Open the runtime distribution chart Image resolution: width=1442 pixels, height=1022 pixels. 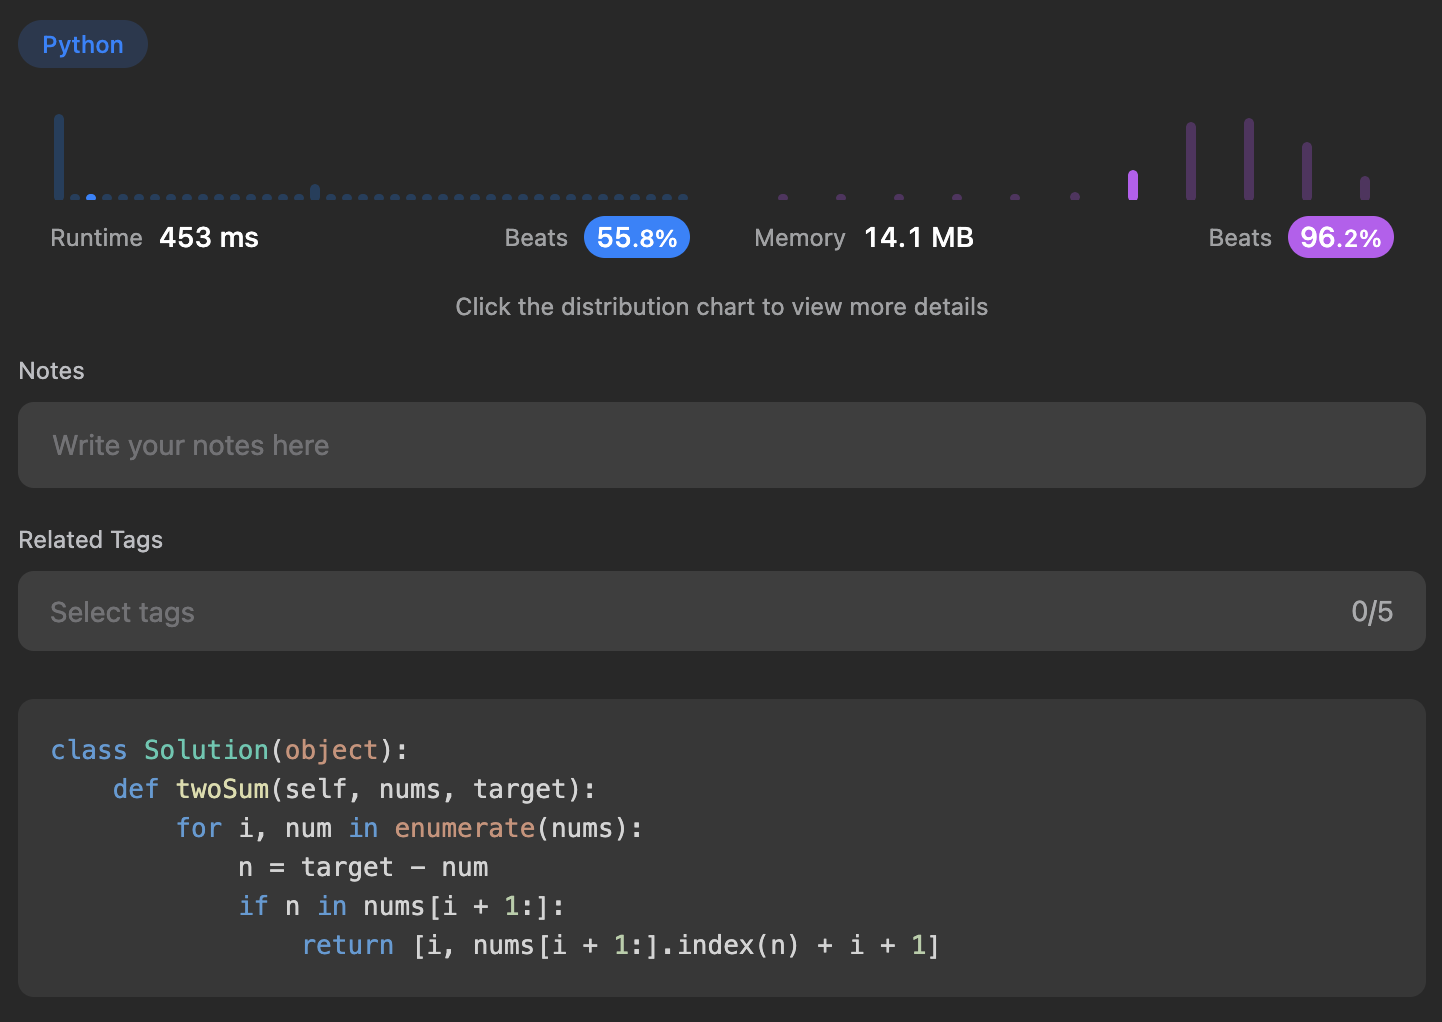(x=371, y=157)
